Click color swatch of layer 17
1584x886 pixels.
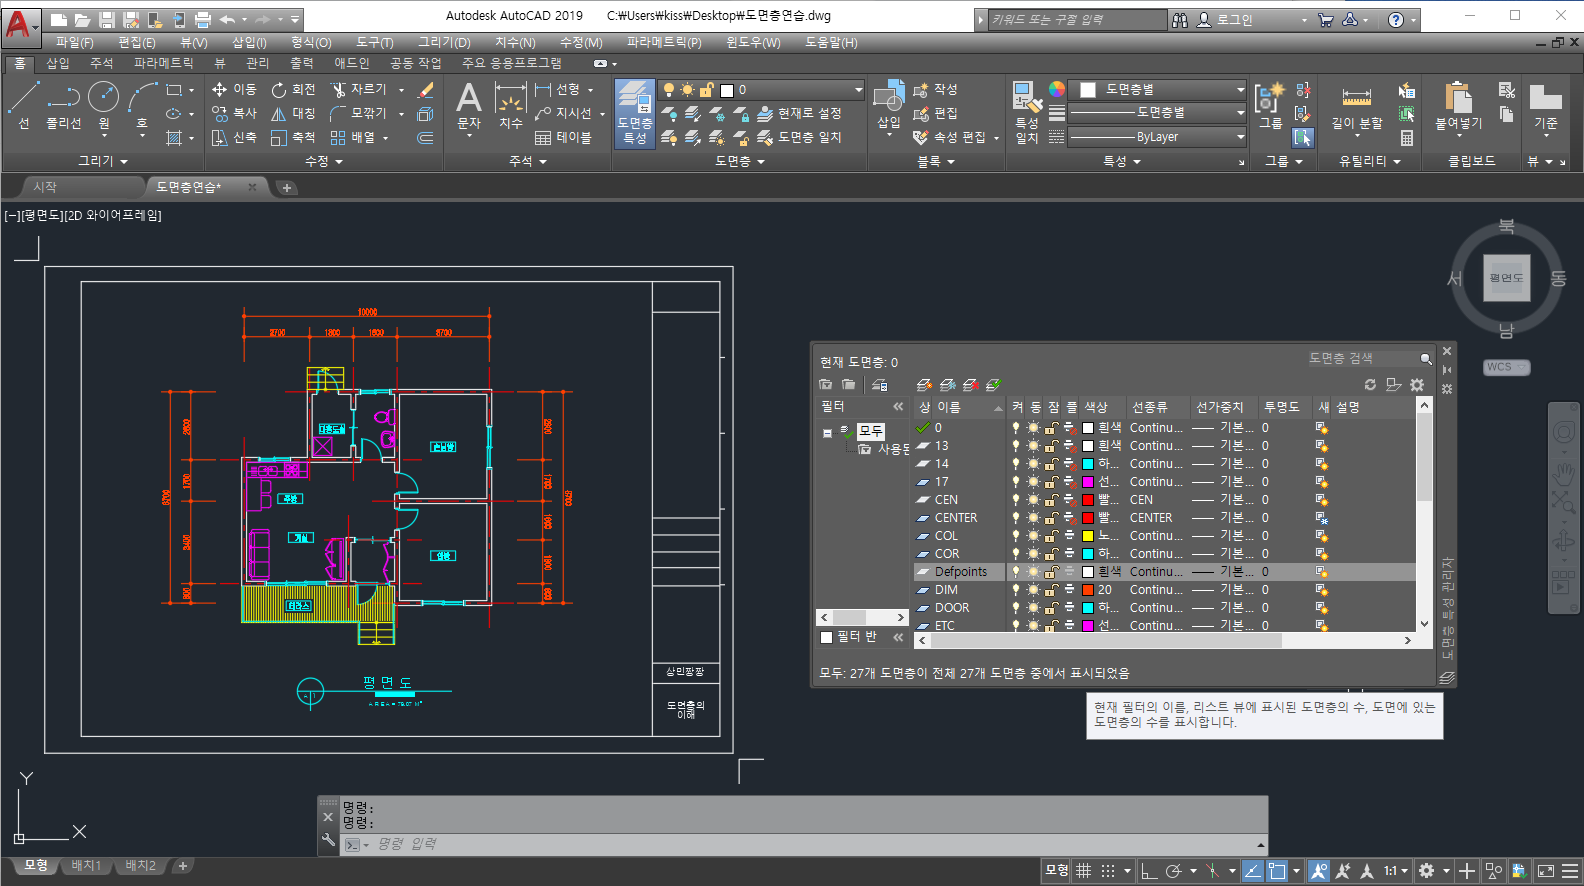[x=1088, y=482]
